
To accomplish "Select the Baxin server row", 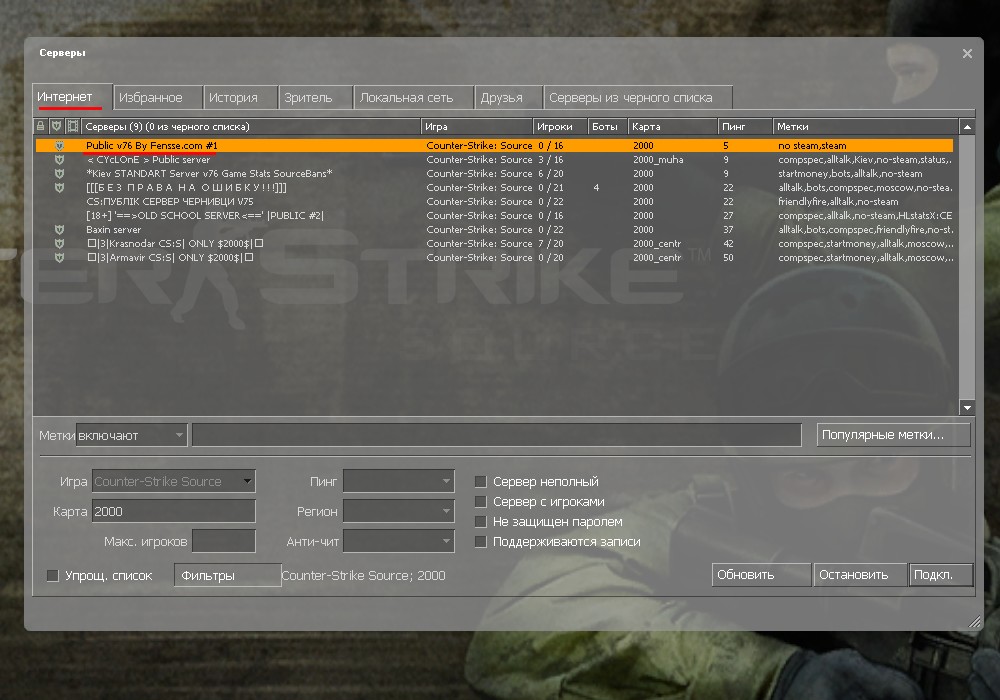I will coord(494,230).
